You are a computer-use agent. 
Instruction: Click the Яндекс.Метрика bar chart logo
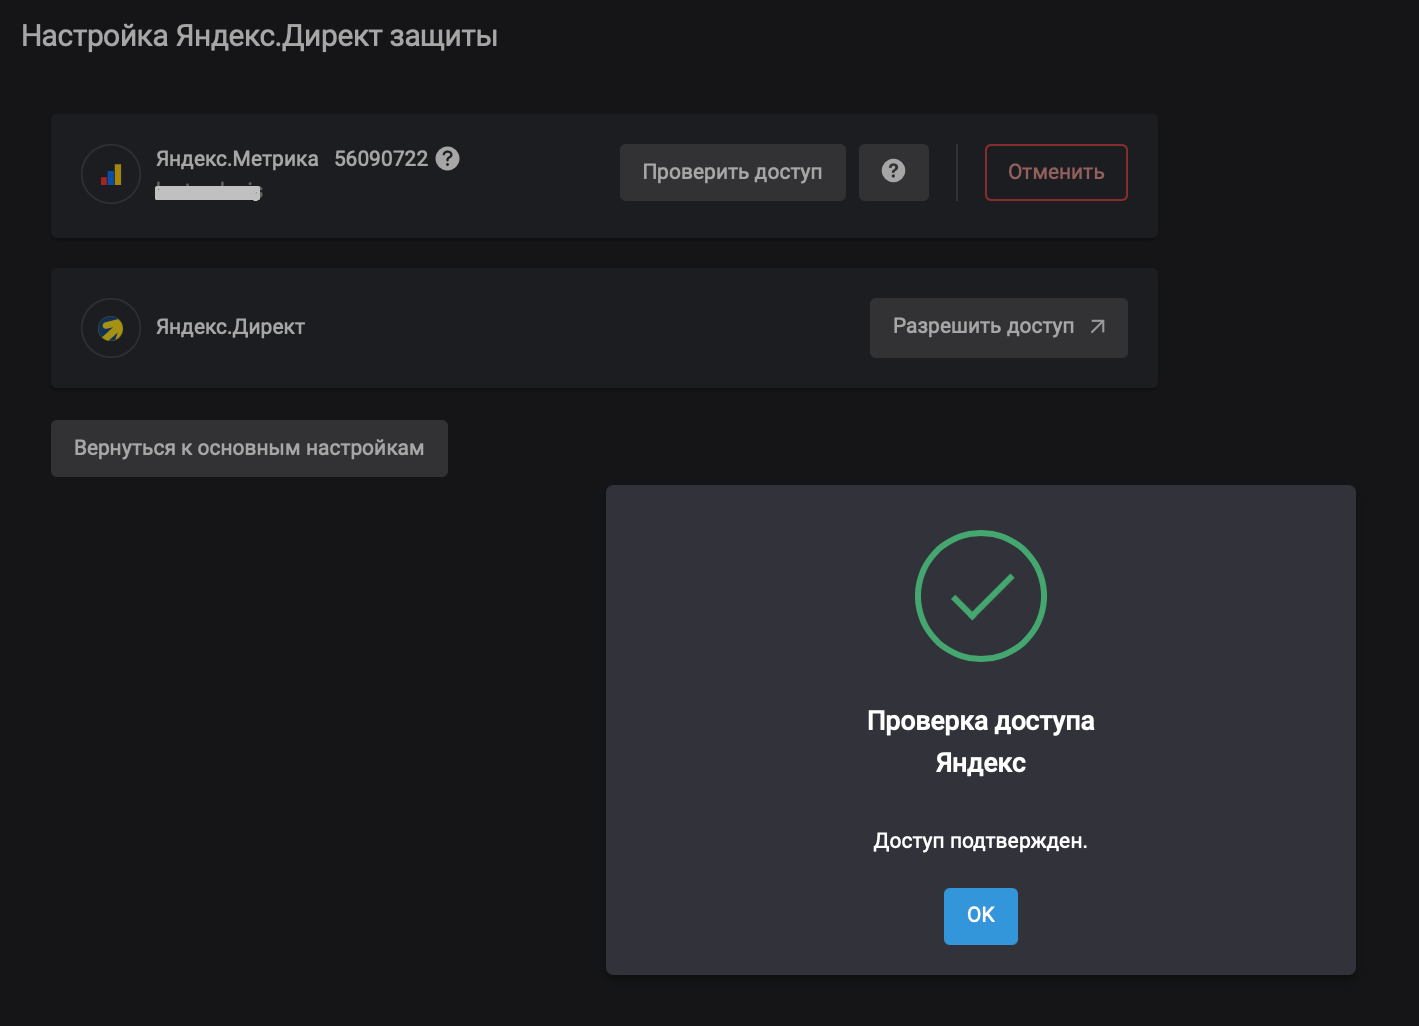click(x=111, y=175)
